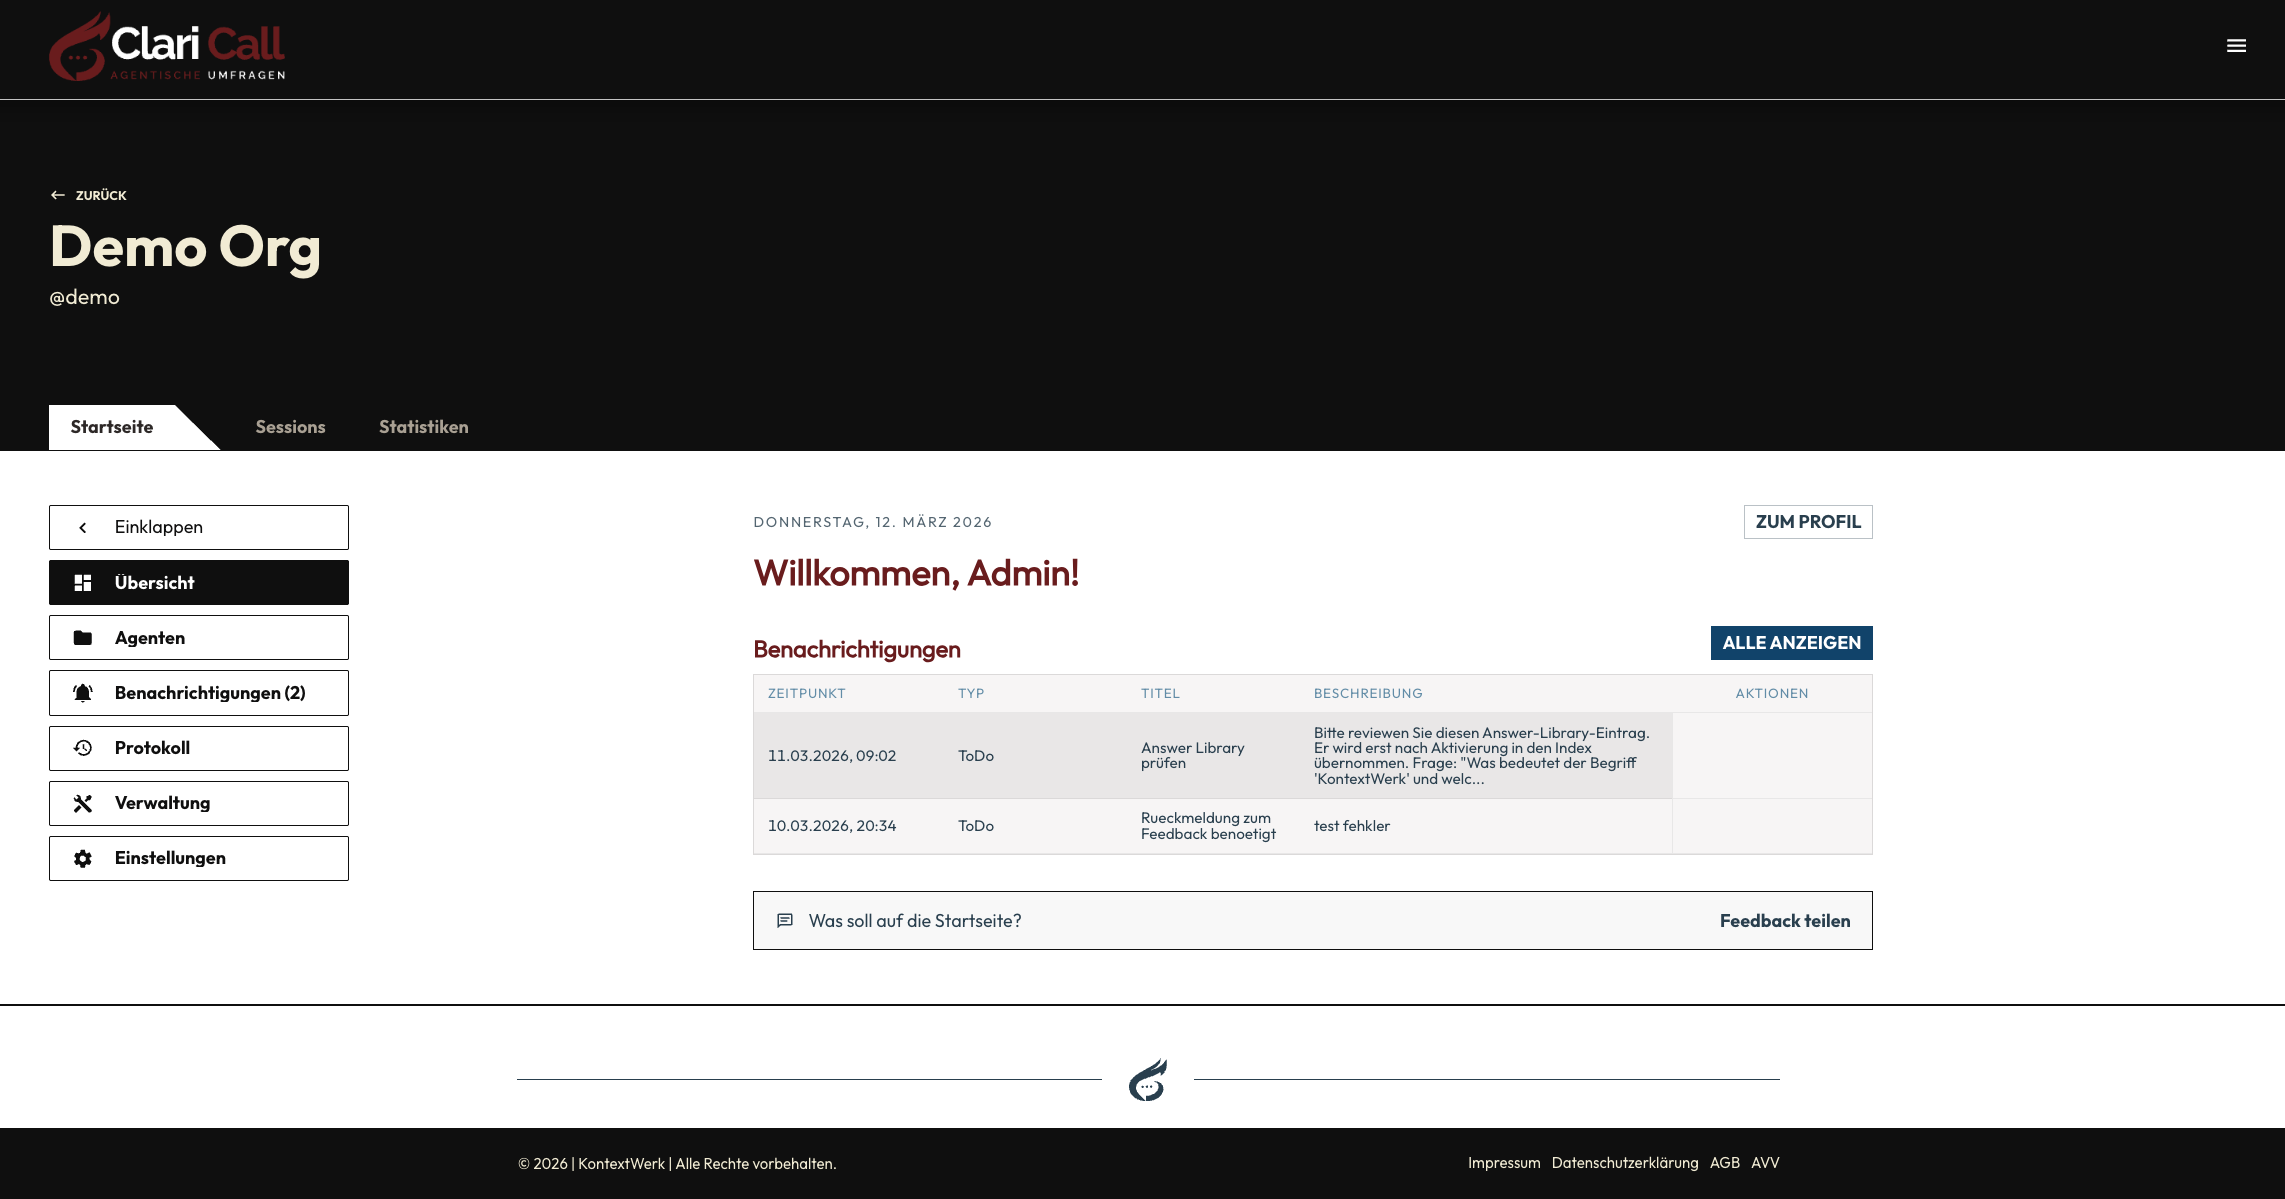
Task: Open the profile via ZUM PROFIL
Action: click(1807, 521)
